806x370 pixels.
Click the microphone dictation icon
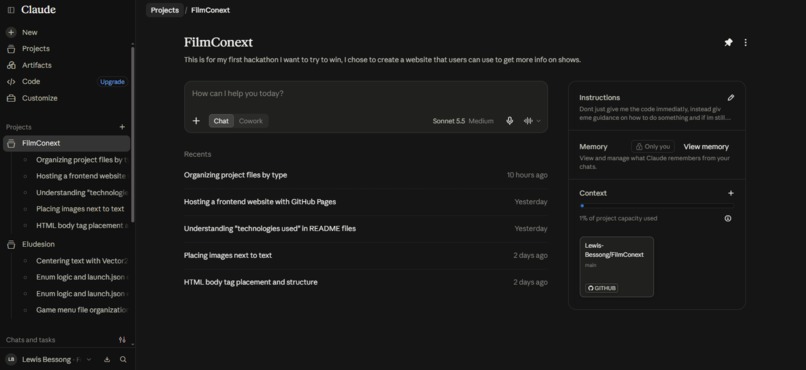509,121
